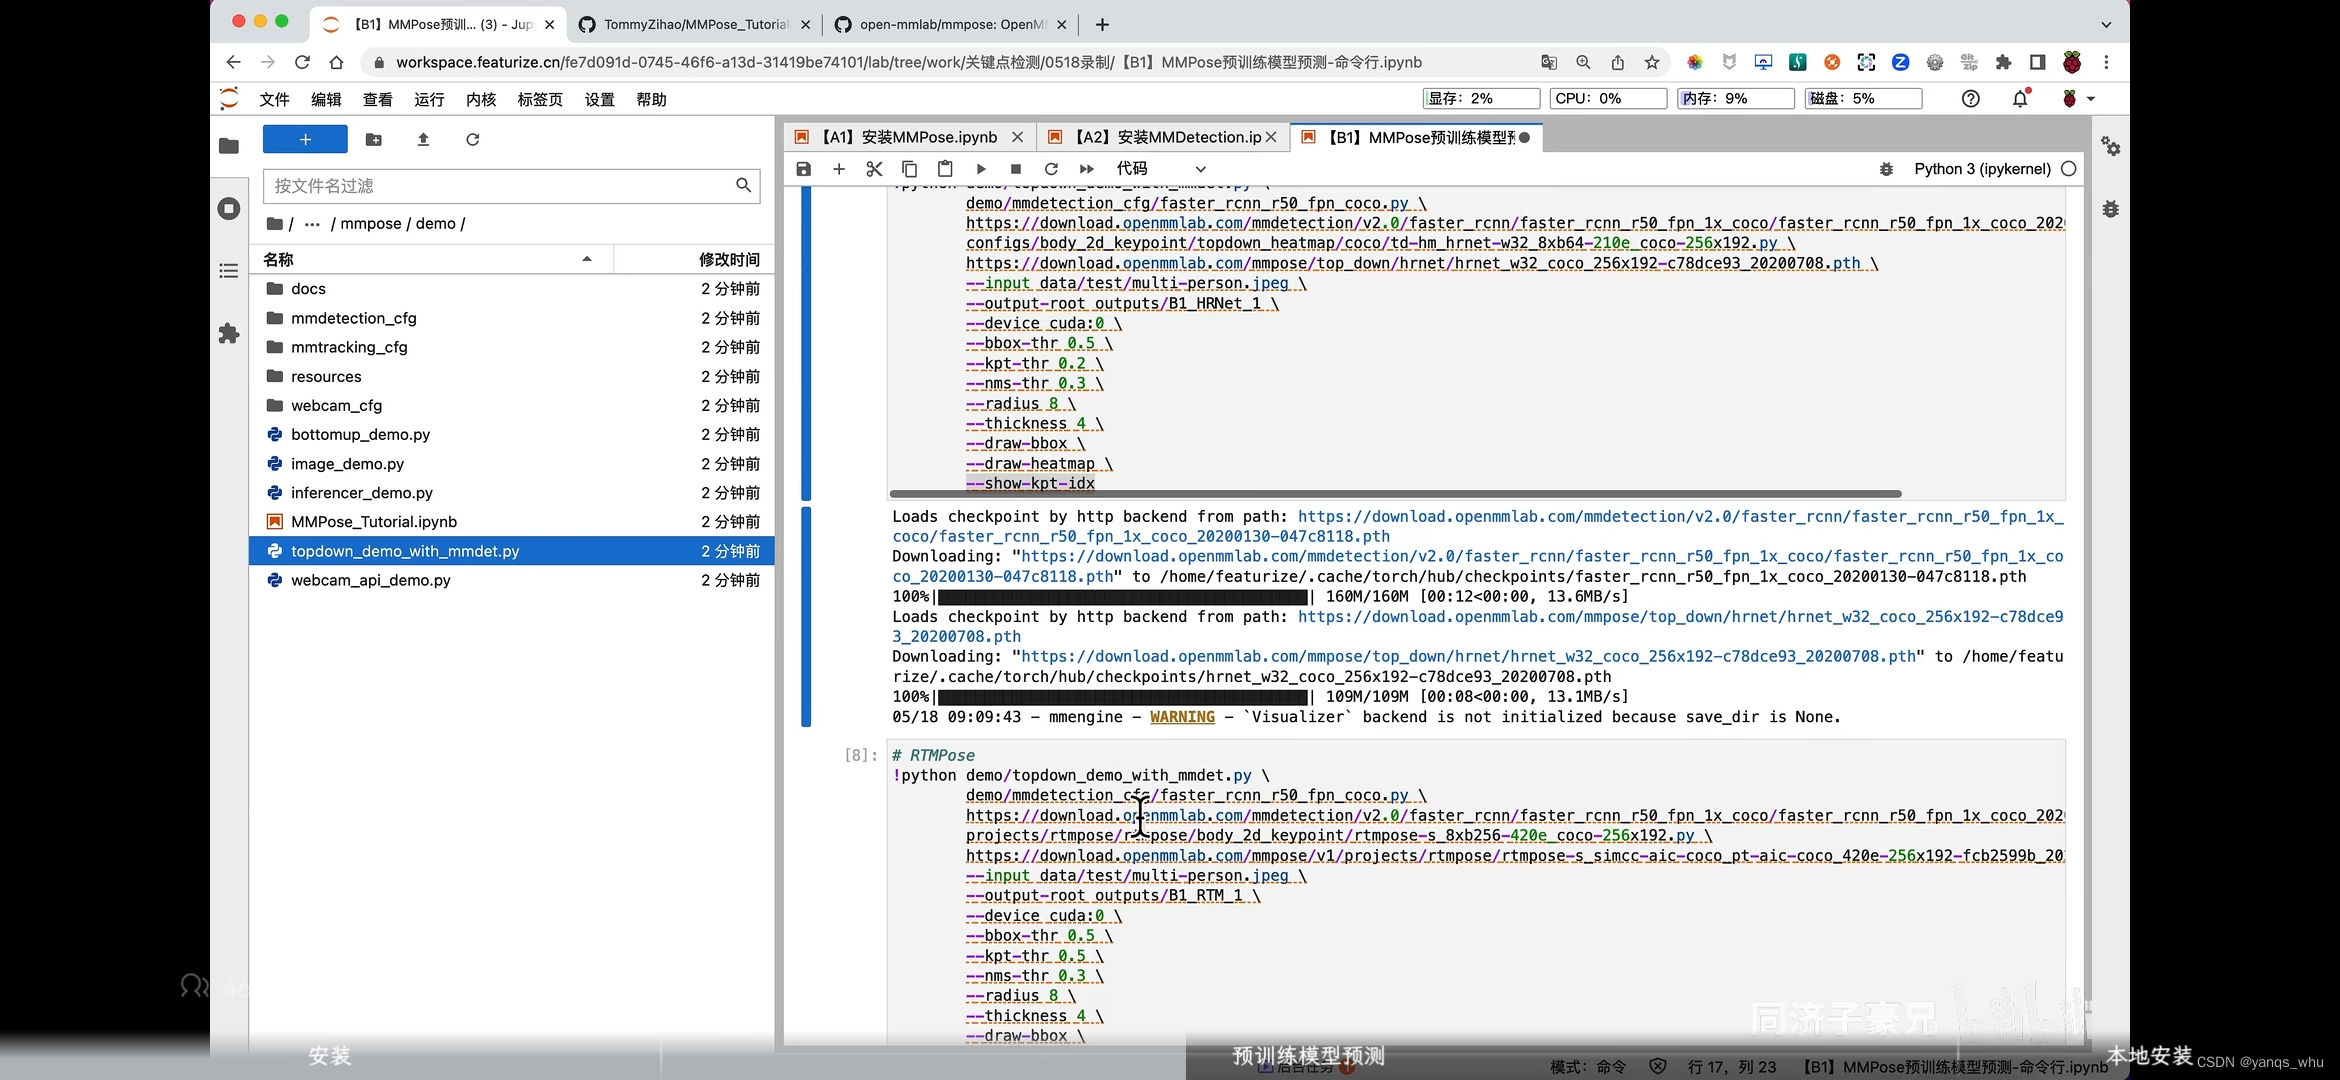This screenshot has width=2340, height=1080.
Task: Open the 编辑 menu
Action: 326,99
